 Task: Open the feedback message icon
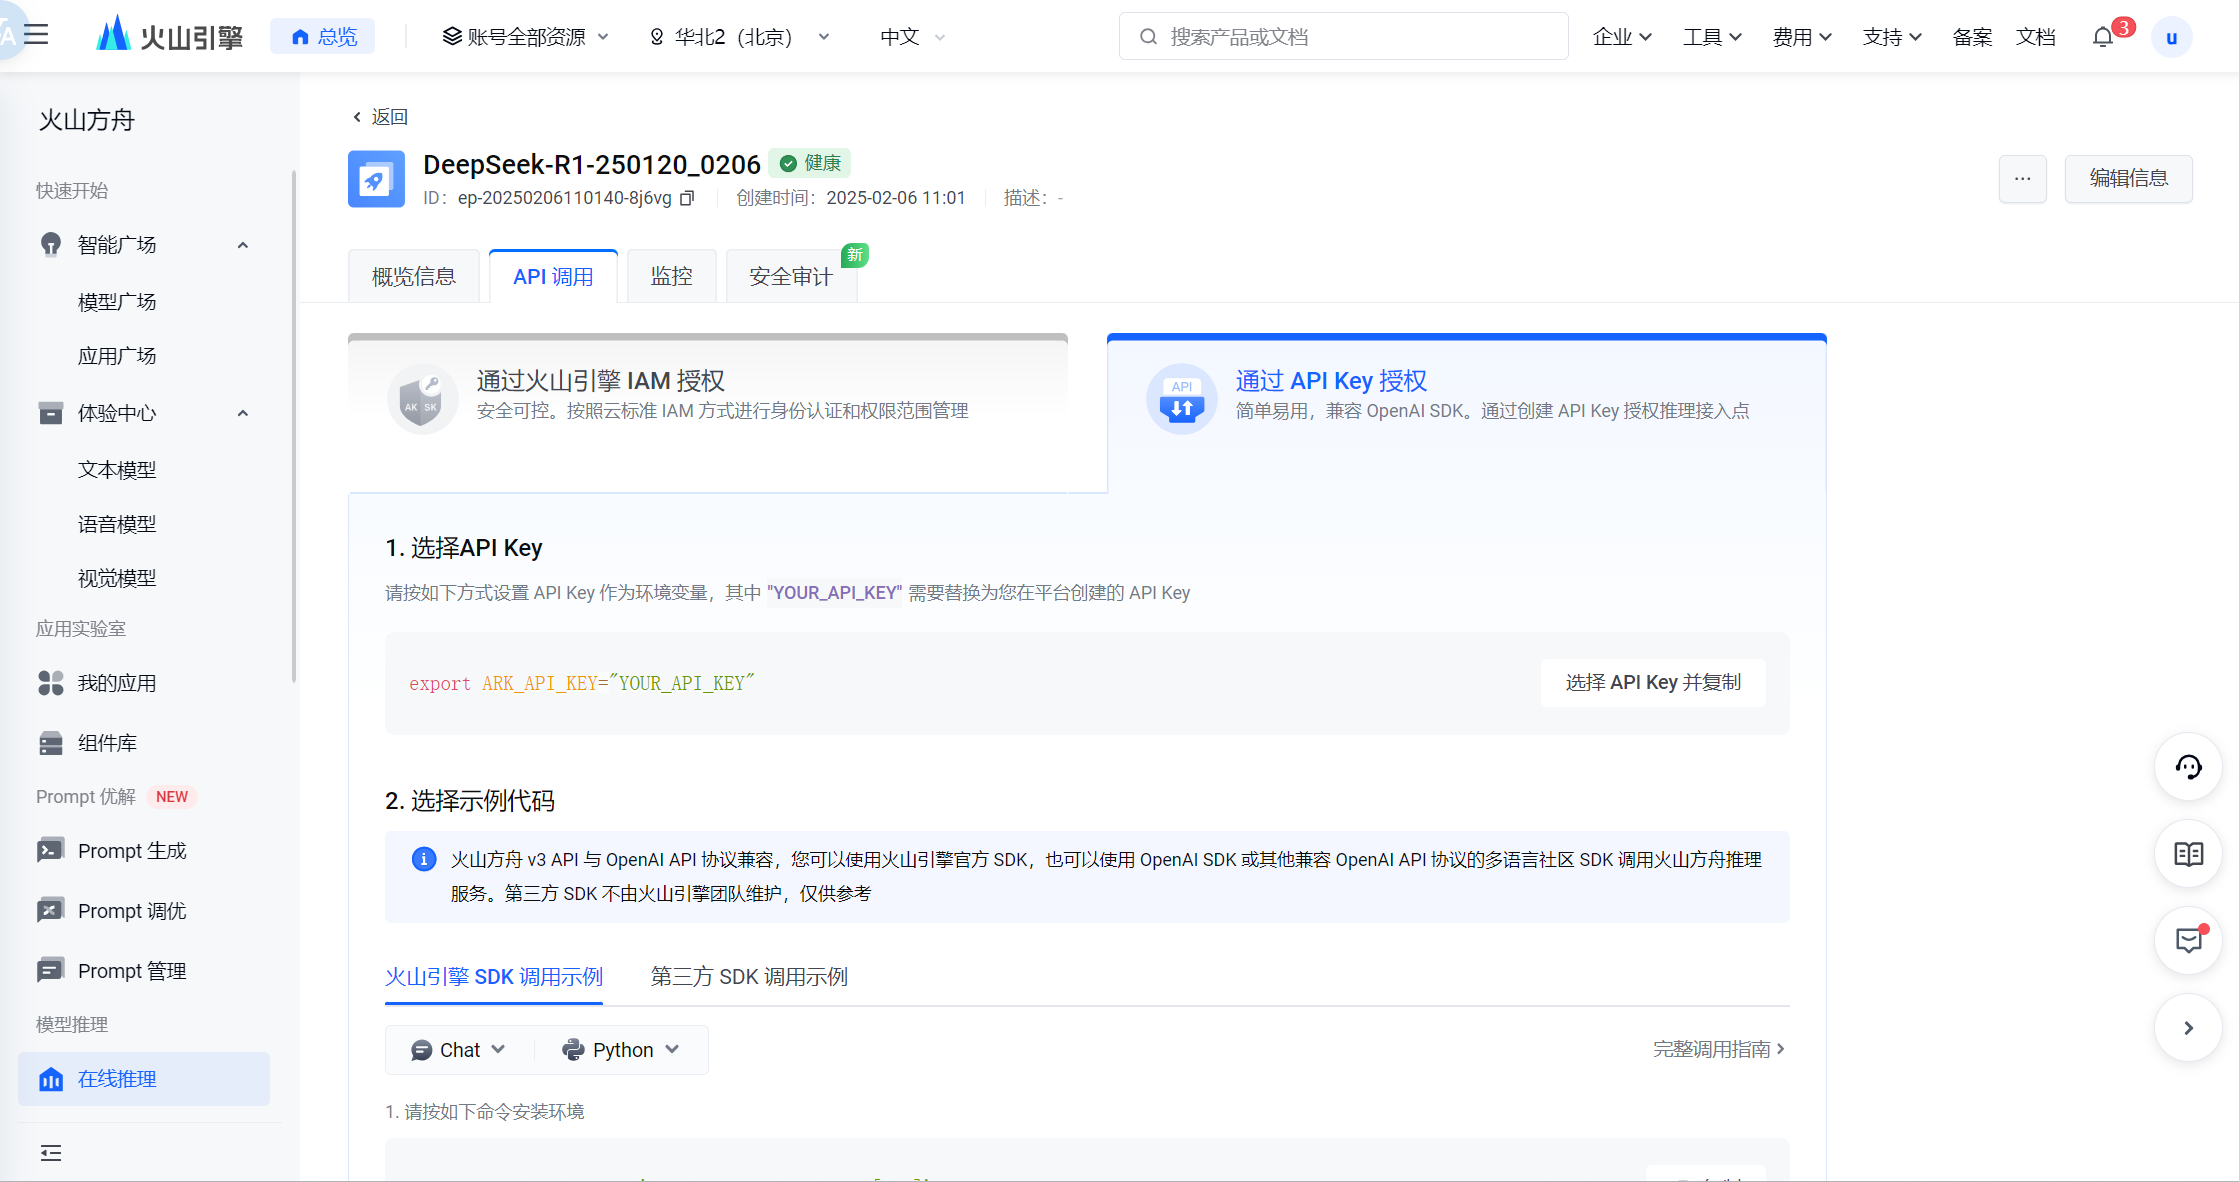(2188, 940)
